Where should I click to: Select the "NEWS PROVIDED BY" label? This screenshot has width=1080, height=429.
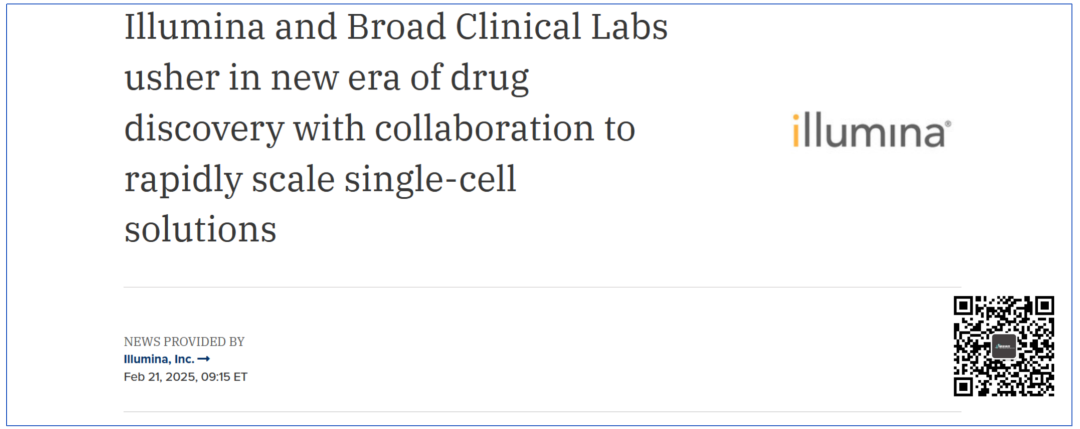tap(184, 342)
